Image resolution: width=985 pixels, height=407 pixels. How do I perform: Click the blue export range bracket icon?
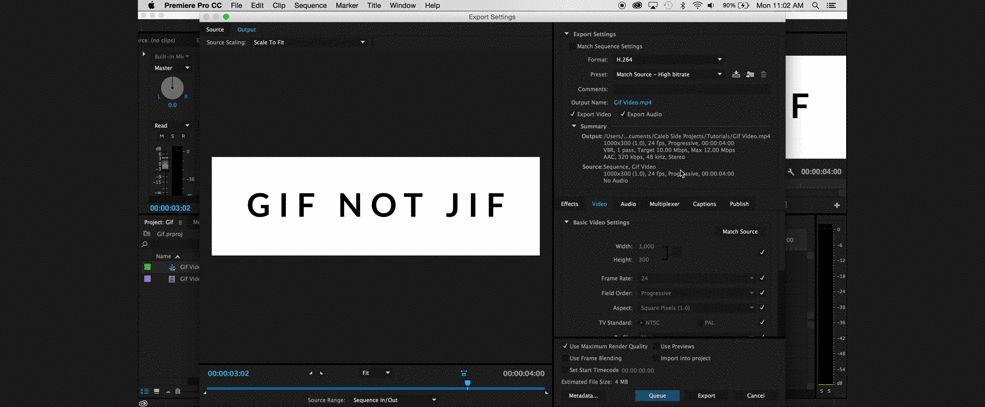coord(464,373)
